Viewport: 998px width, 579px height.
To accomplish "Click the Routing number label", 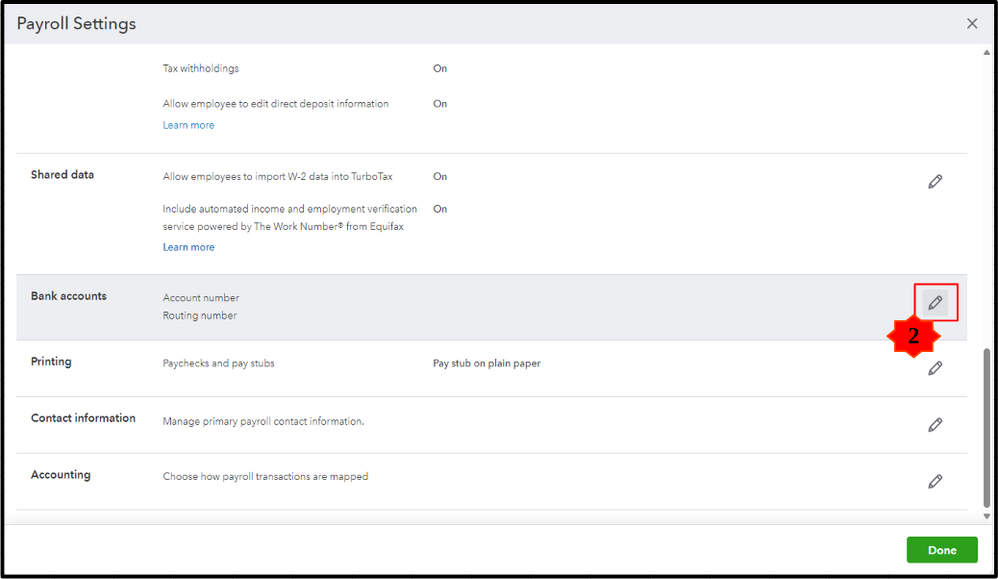I will [x=200, y=315].
